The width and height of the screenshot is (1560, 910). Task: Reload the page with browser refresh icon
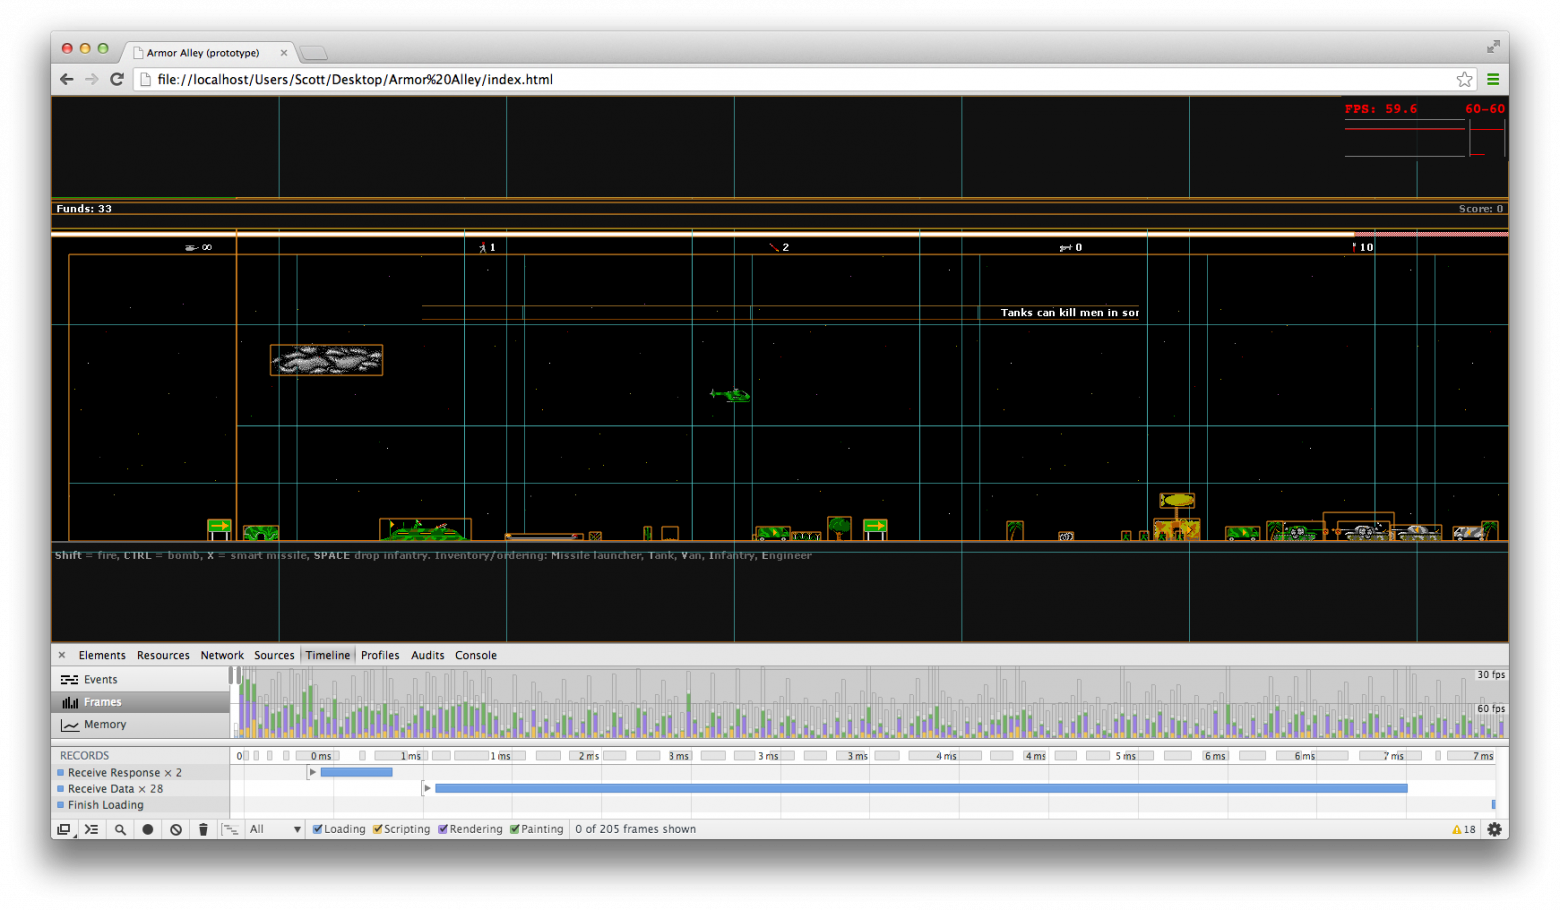point(117,79)
